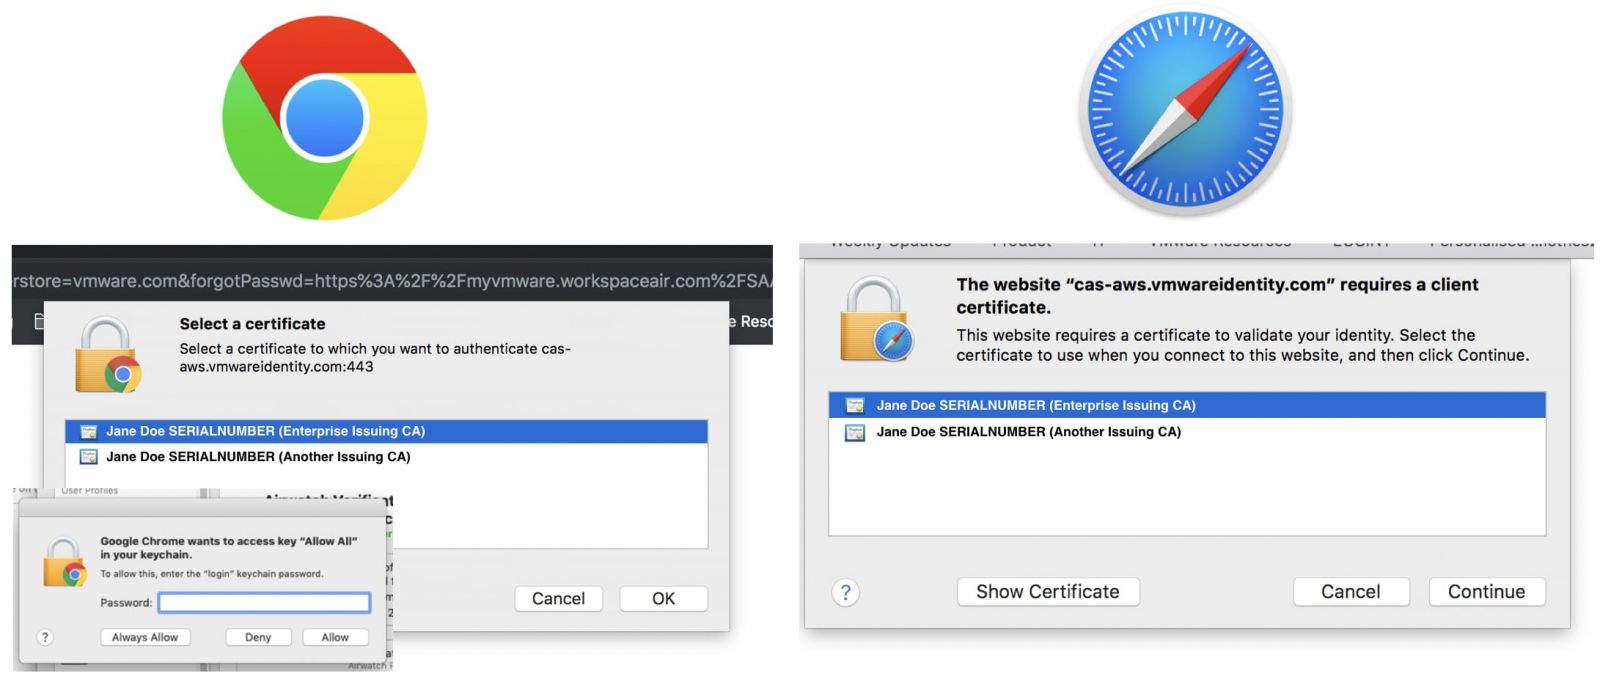Viewport: 1600px width, 676px height.
Task: Click Allow in keychain prompt
Action: (x=335, y=637)
